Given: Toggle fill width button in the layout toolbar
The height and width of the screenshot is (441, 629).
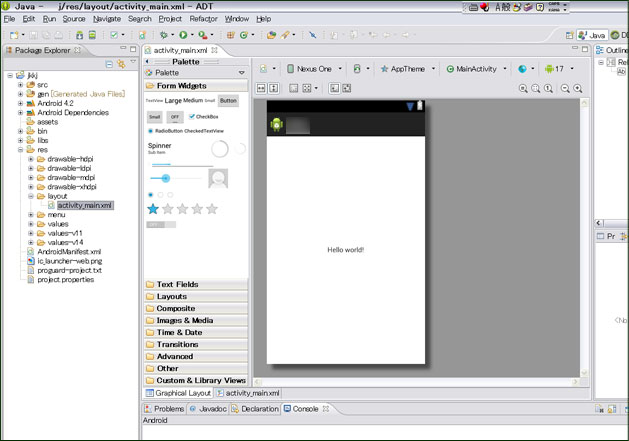Looking at the screenshot, I should click(x=260, y=88).
